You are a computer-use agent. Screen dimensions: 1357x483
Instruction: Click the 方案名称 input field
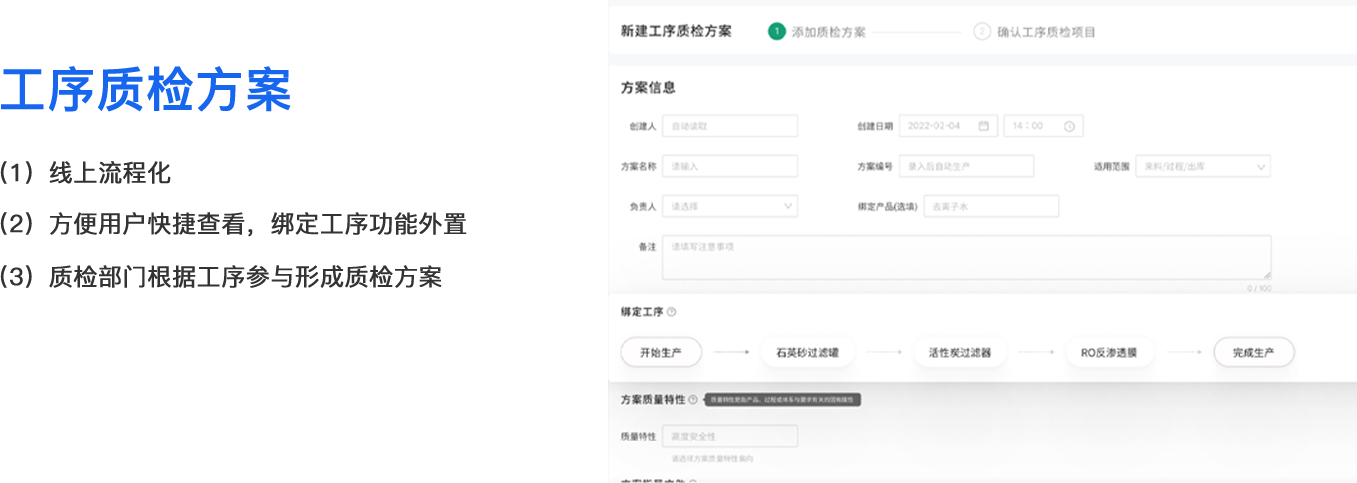click(x=729, y=167)
